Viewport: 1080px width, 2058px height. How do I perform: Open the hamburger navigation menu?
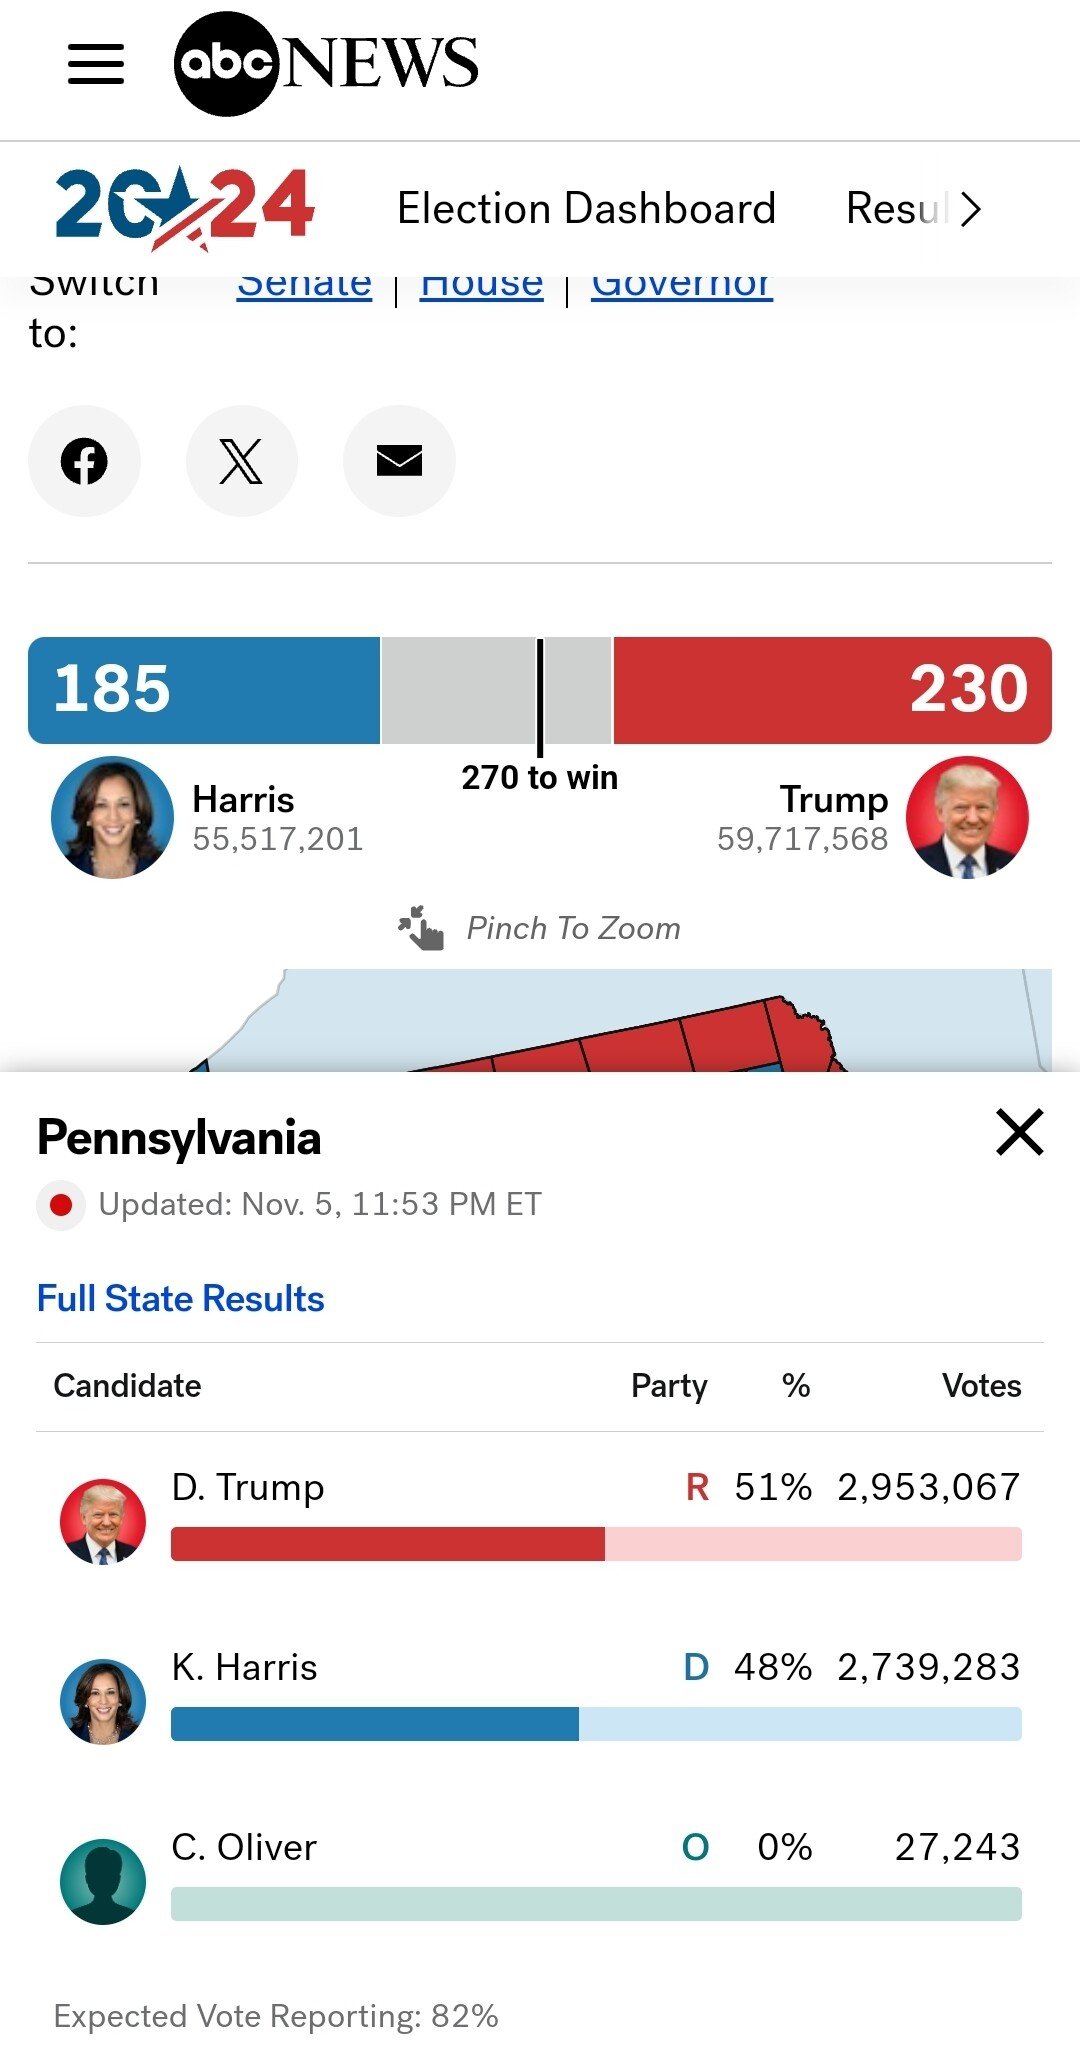(96, 64)
